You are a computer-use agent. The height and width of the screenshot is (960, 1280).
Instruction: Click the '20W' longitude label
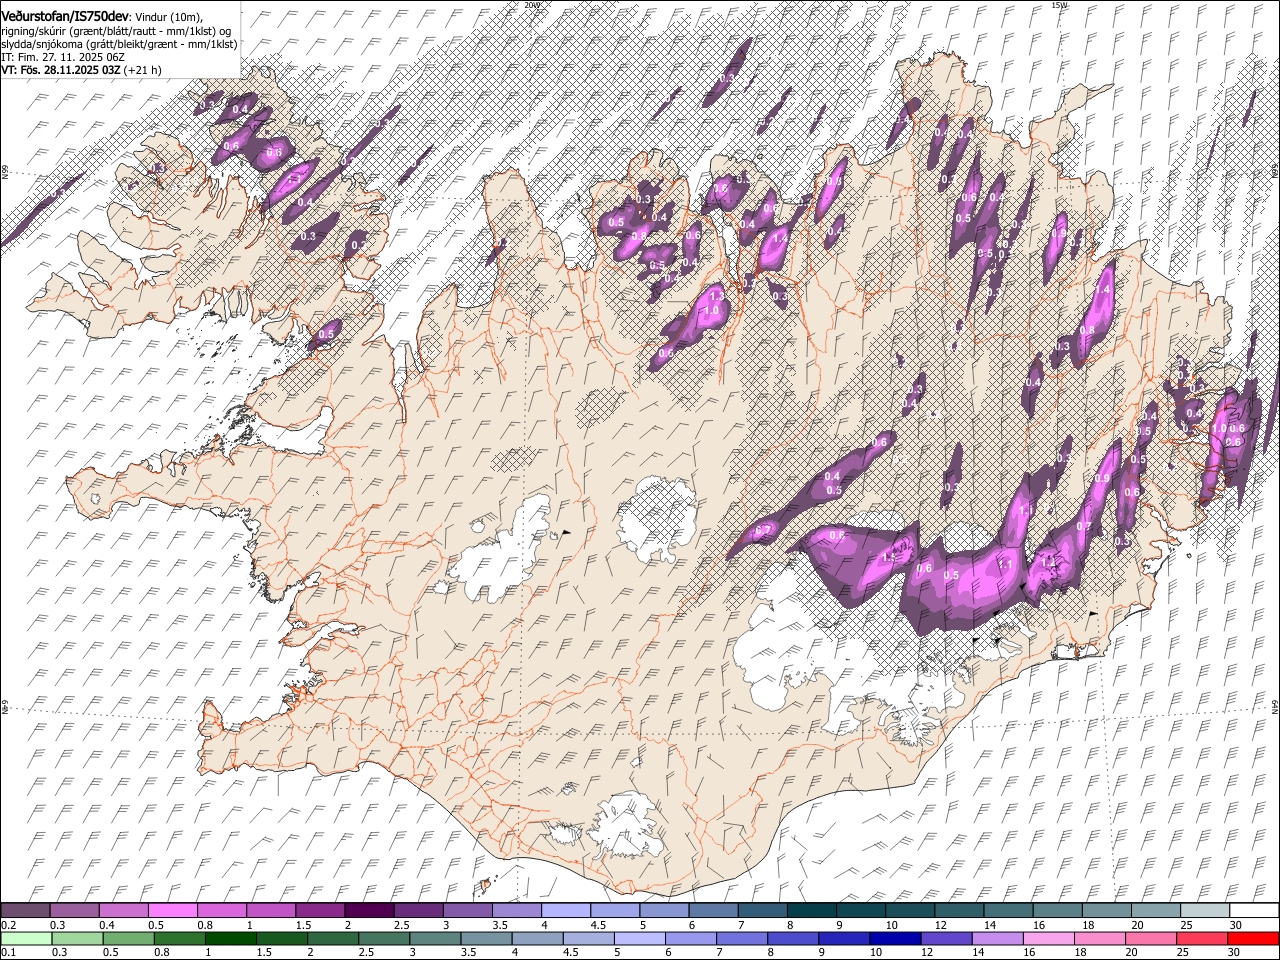pyautogui.click(x=531, y=5)
